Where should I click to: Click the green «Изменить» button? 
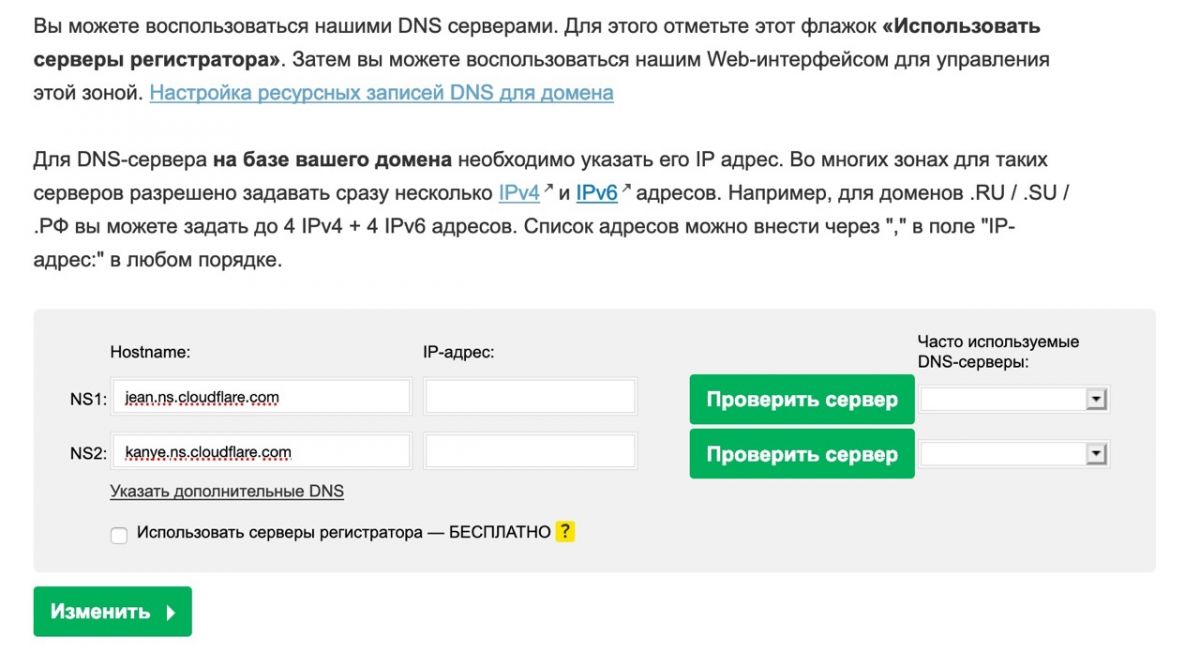(x=112, y=612)
